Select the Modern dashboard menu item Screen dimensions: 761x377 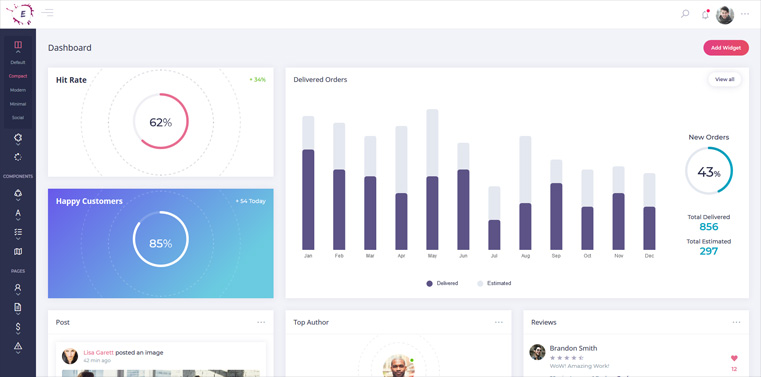(x=18, y=90)
